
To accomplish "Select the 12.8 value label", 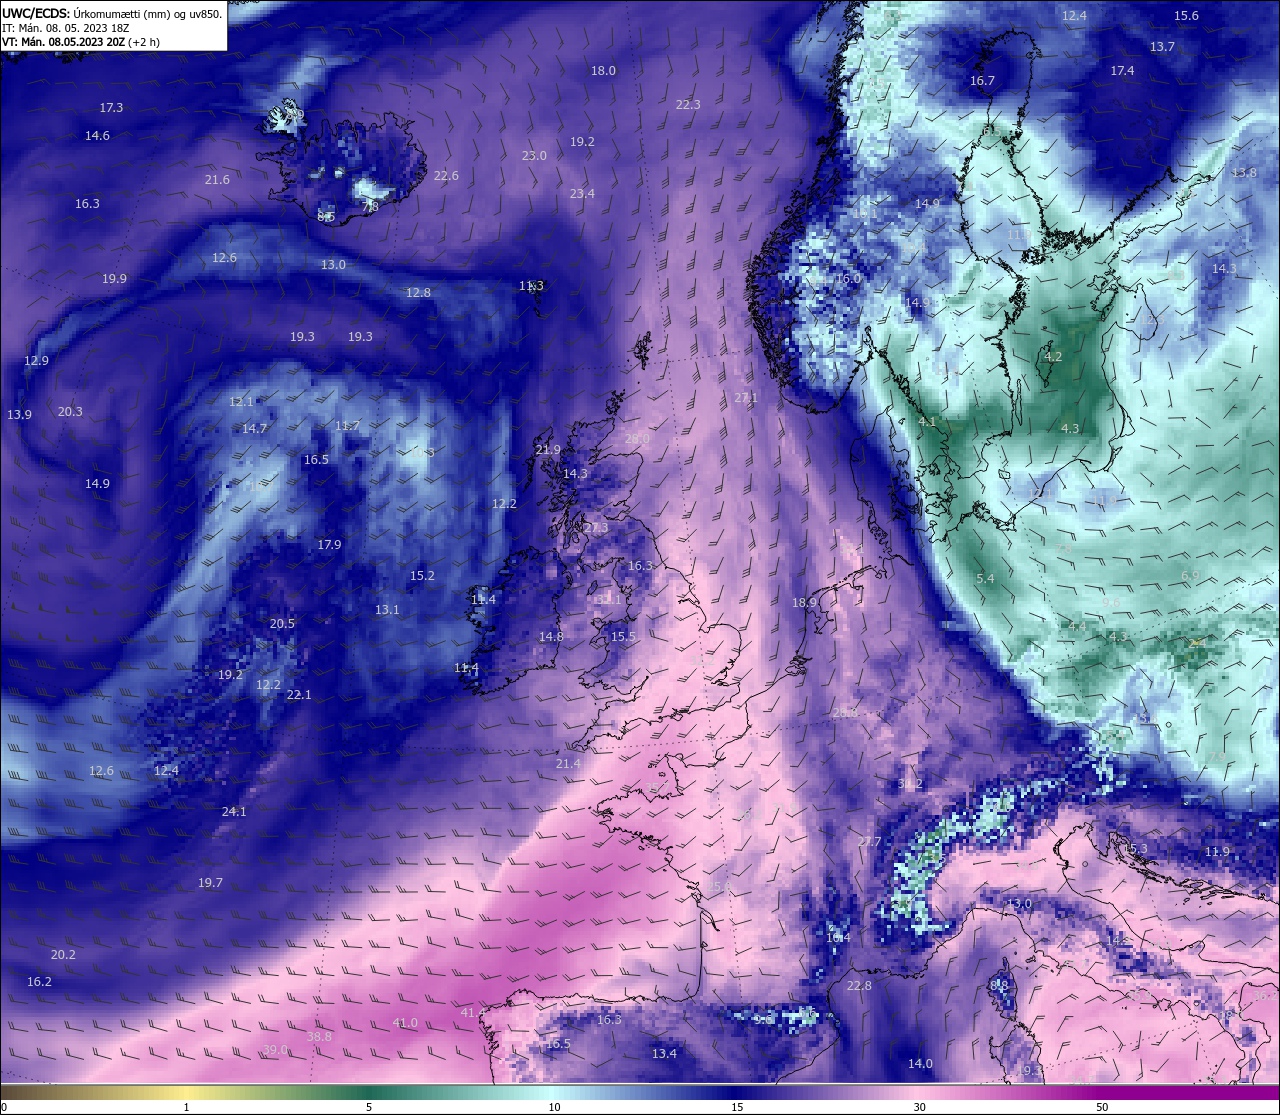I will click(418, 293).
